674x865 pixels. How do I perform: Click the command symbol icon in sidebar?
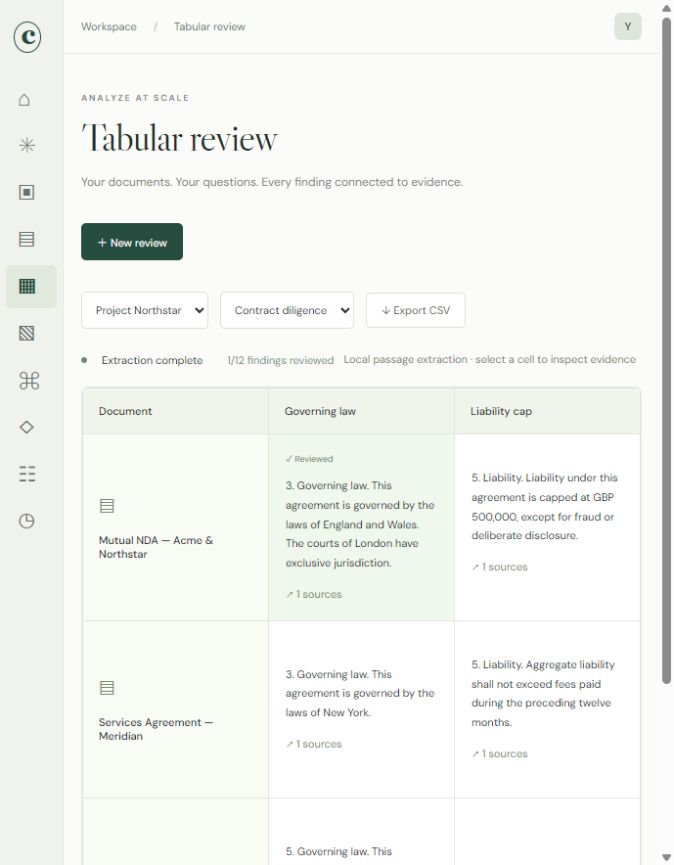pyautogui.click(x=29, y=381)
